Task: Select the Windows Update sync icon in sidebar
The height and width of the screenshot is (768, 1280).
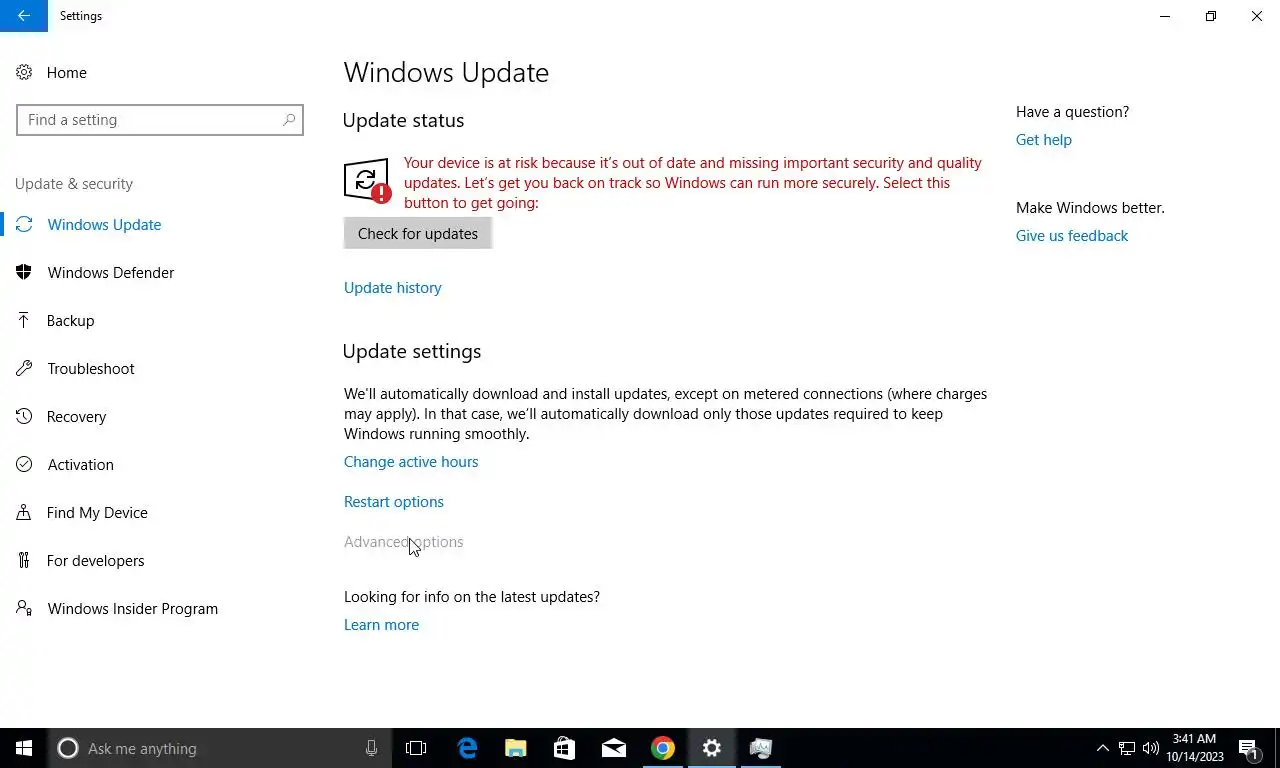Action: [x=24, y=225]
